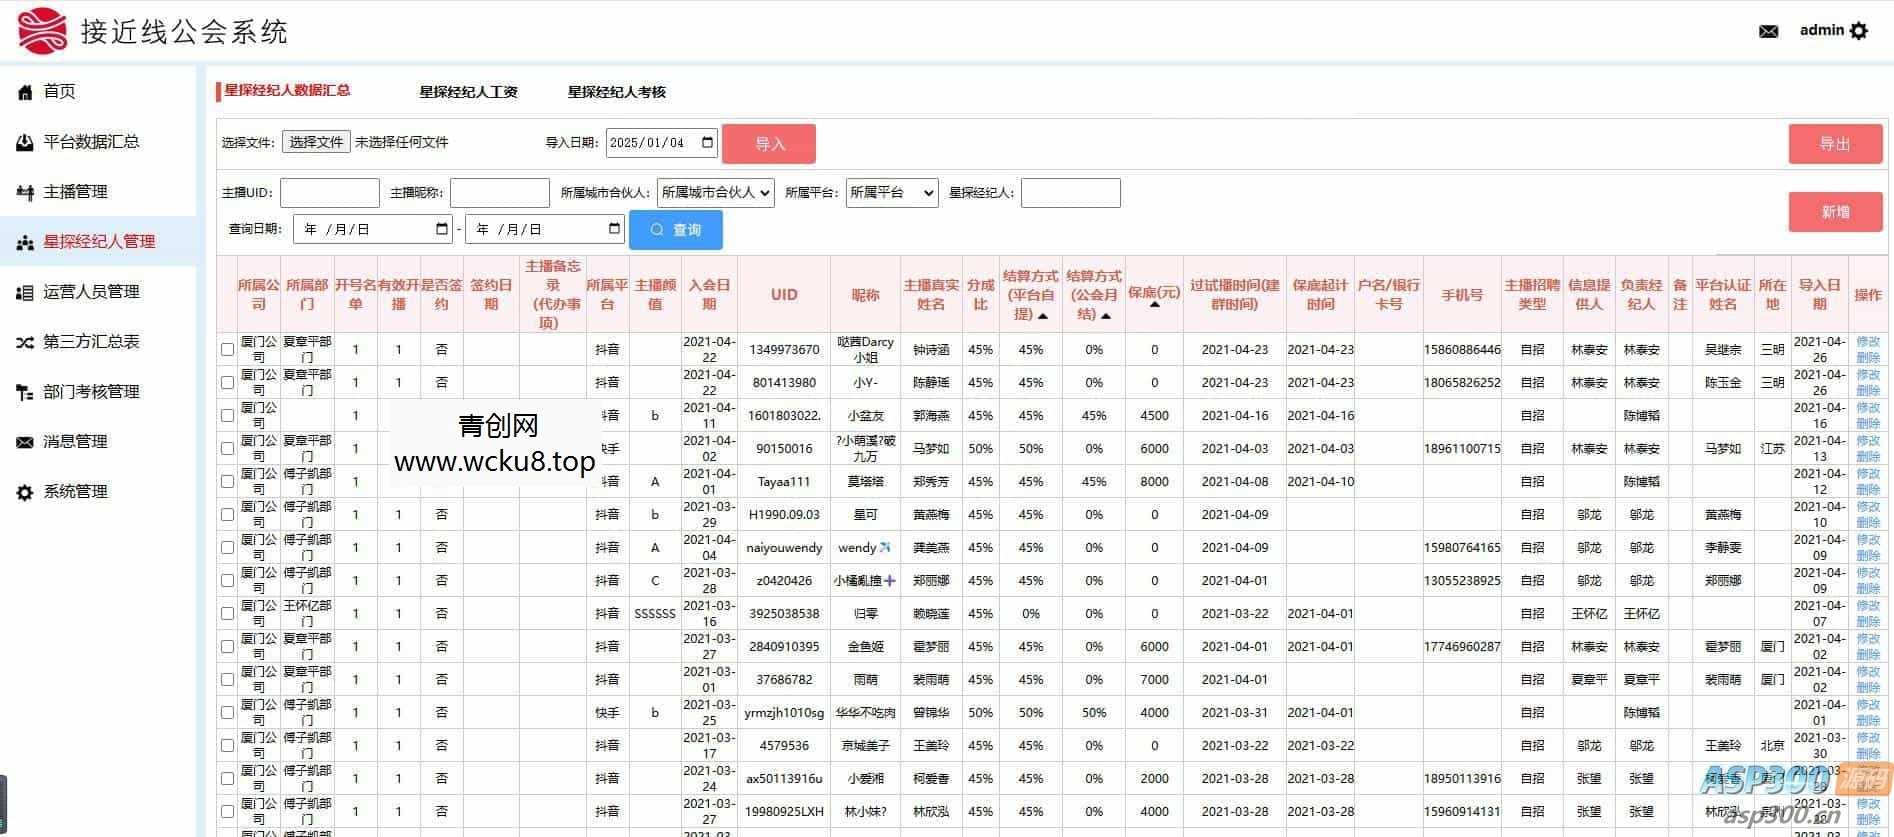
Task: Click the 昵称 column header
Action: (865, 295)
